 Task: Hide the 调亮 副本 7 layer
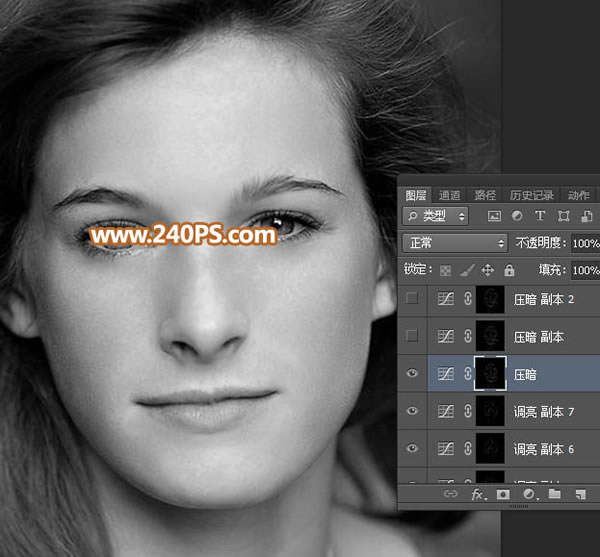coord(412,410)
